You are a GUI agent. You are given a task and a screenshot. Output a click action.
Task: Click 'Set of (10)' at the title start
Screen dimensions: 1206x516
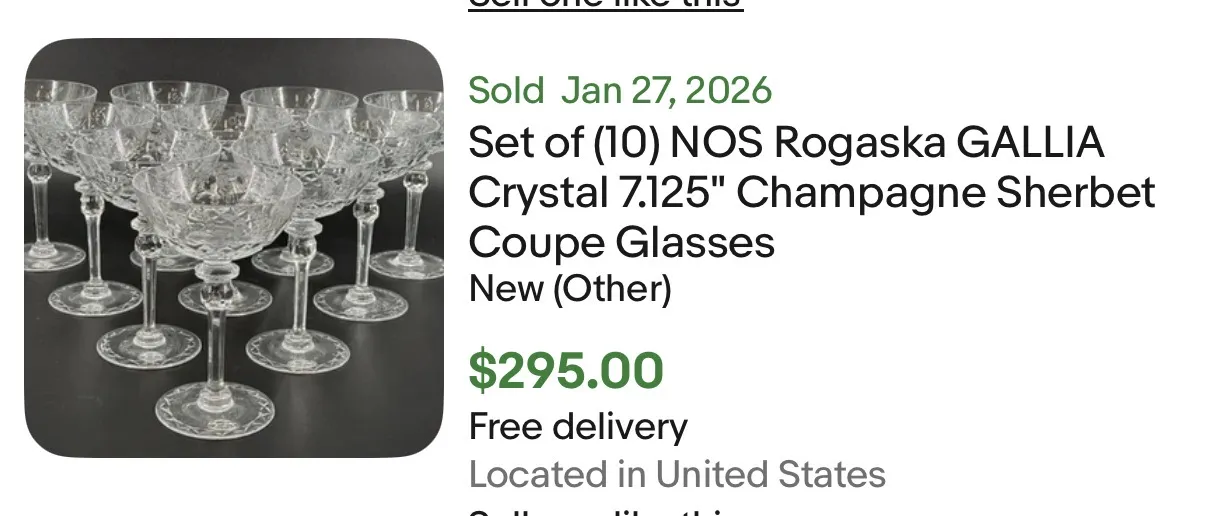point(563,143)
